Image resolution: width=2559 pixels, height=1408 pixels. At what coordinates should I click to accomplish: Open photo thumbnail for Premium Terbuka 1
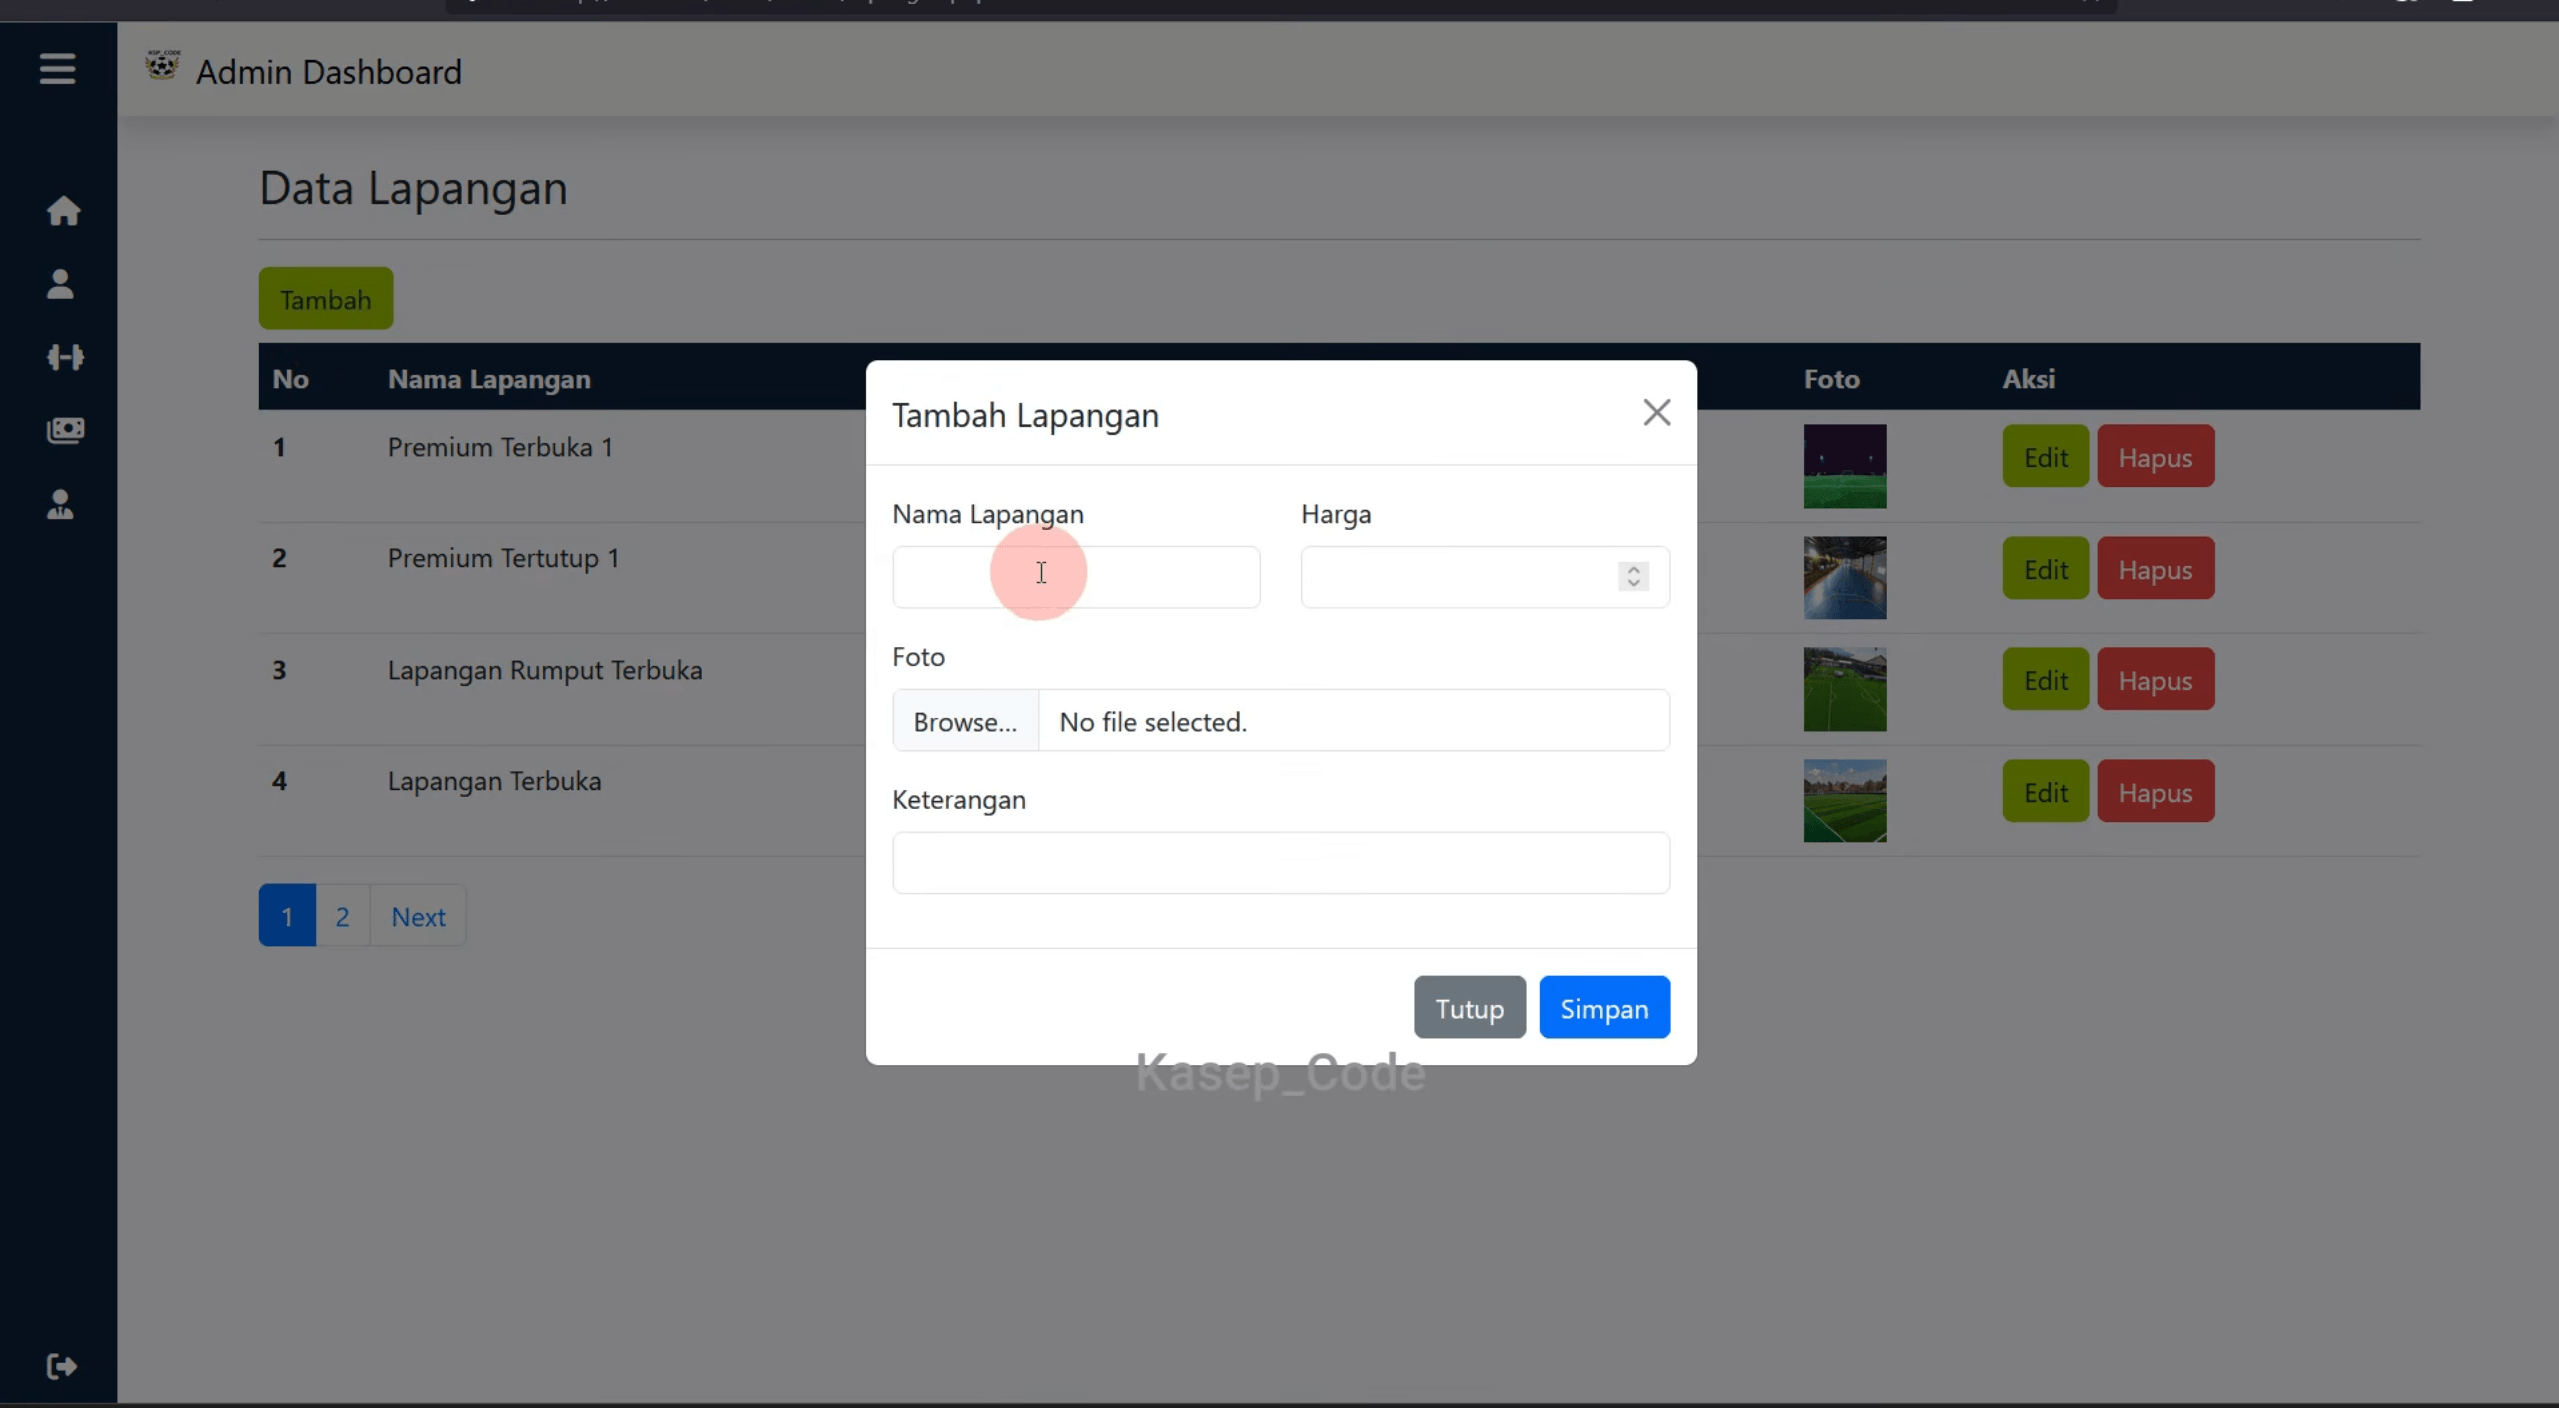1845,466
